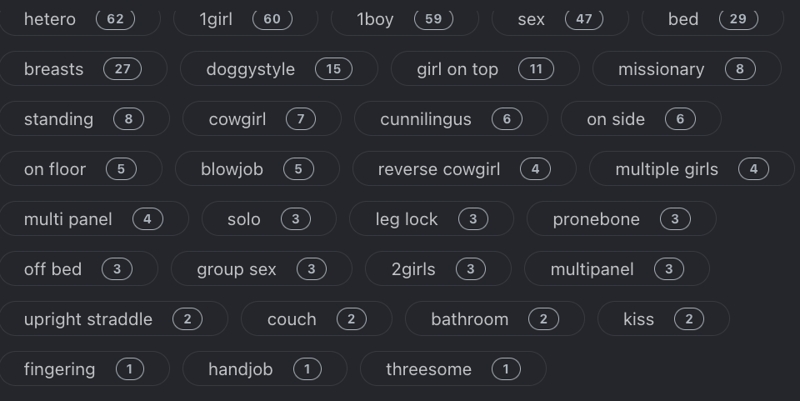Viewport: 800px width, 401px height.
Task: Select the "1girl" tag filter
Action: click(244, 19)
